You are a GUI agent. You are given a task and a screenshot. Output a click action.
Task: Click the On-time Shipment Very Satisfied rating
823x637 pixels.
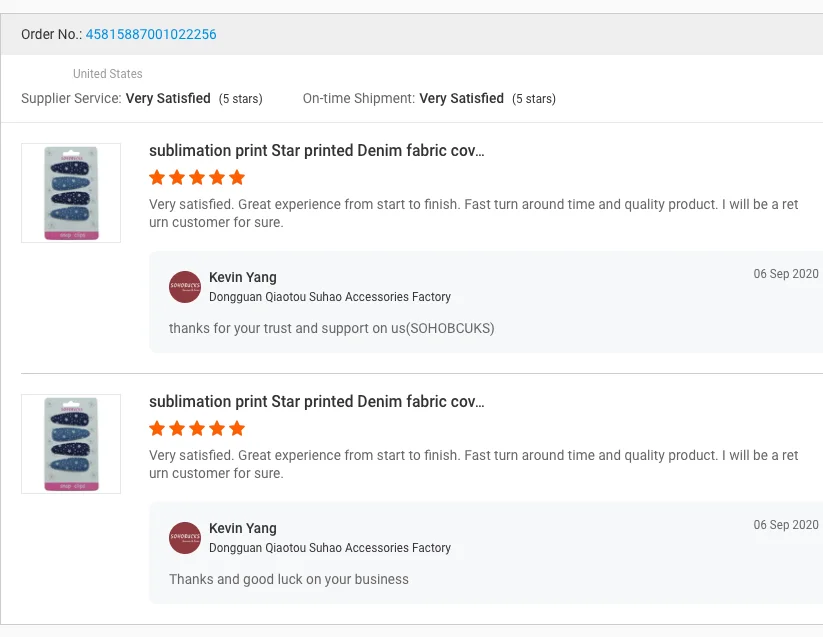pyautogui.click(x=461, y=99)
